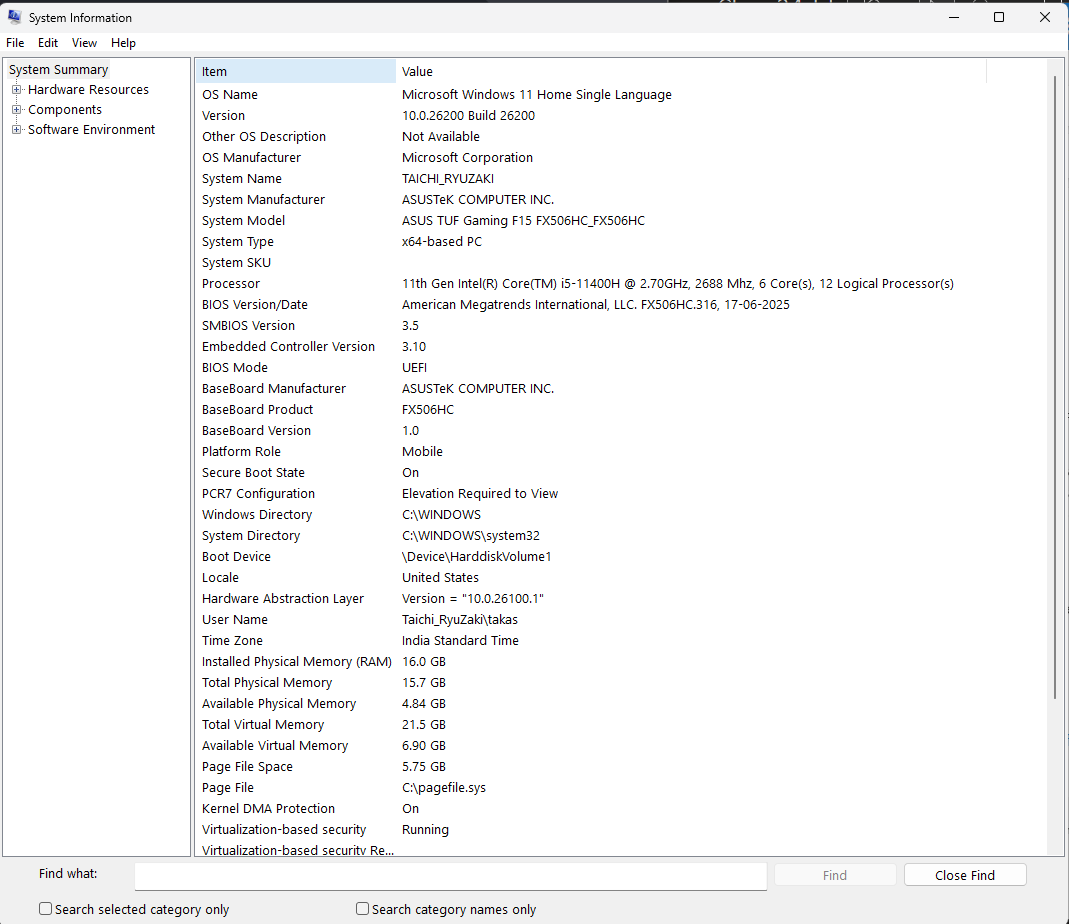The width and height of the screenshot is (1069, 924).
Task: Expand the Hardware Resources node
Action: [17, 89]
